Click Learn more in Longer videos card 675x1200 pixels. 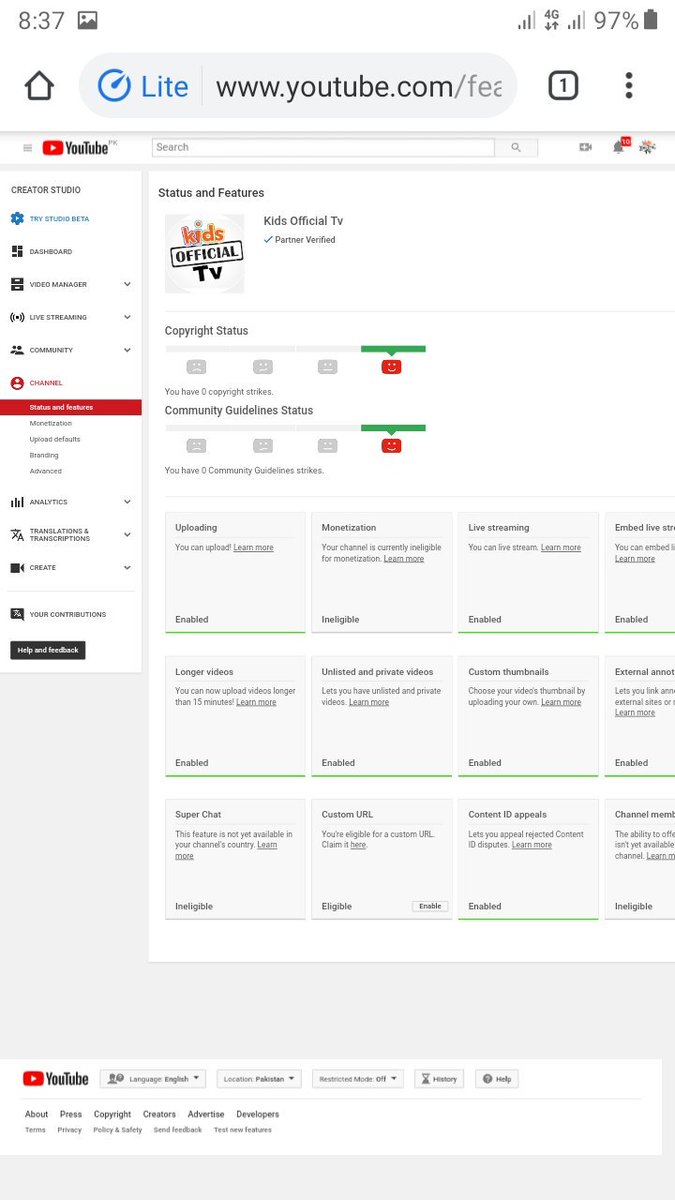(x=256, y=702)
